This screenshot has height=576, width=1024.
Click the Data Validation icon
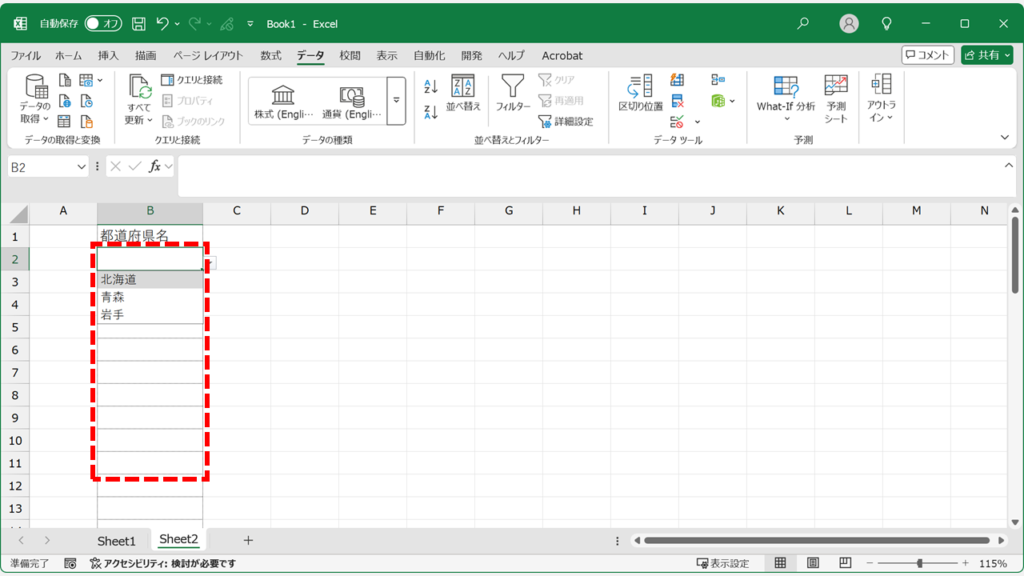[677, 121]
